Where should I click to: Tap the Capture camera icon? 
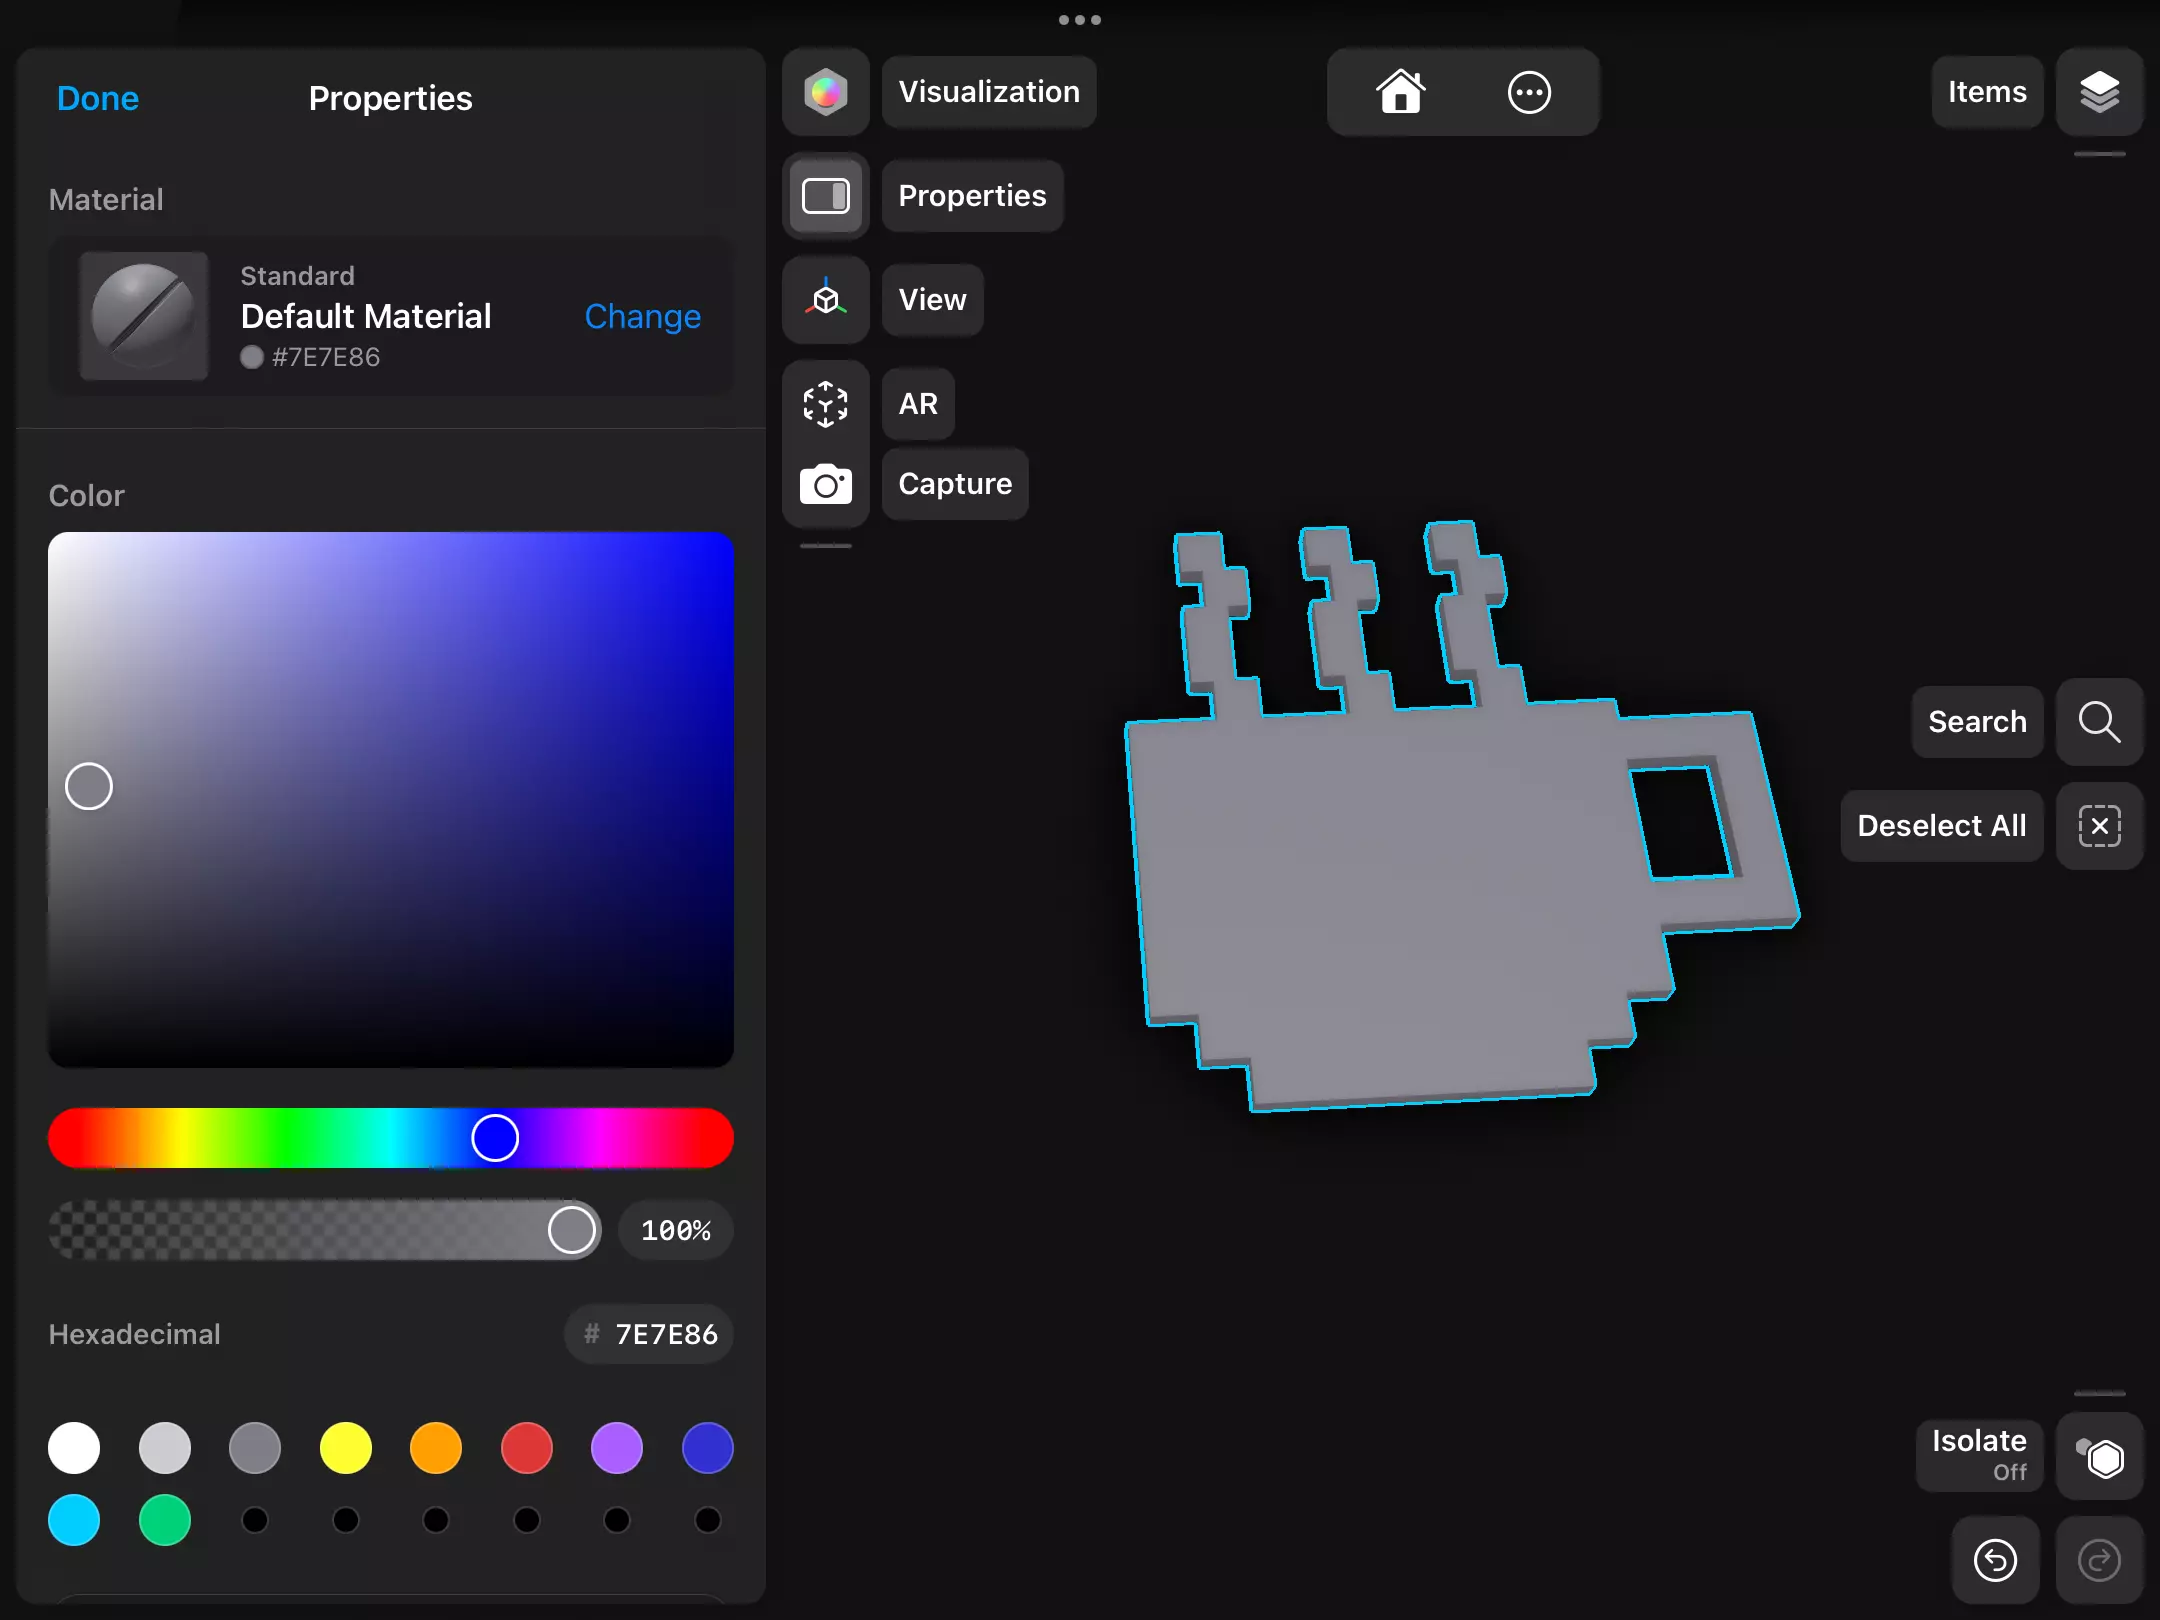825,485
